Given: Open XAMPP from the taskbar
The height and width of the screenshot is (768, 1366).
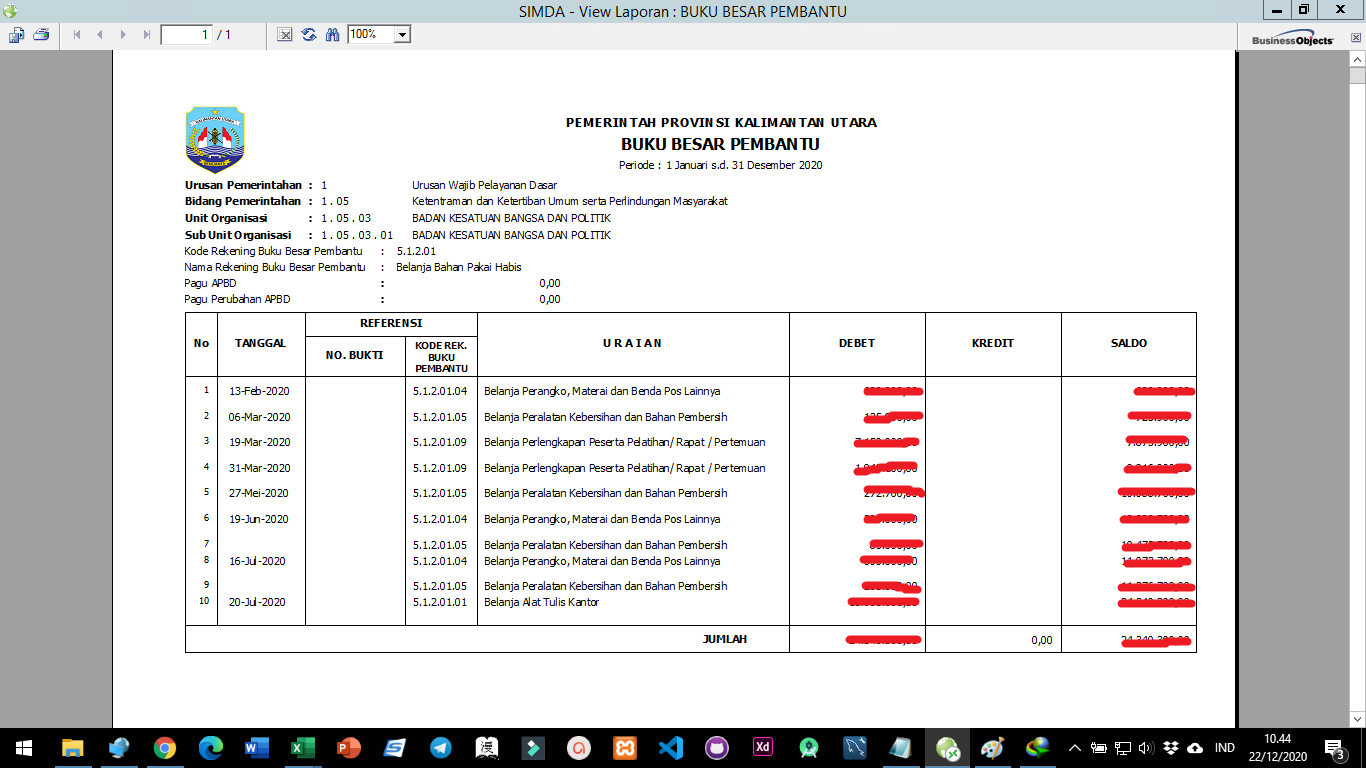Looking at the screenshot, I should [x=625, y=747].
